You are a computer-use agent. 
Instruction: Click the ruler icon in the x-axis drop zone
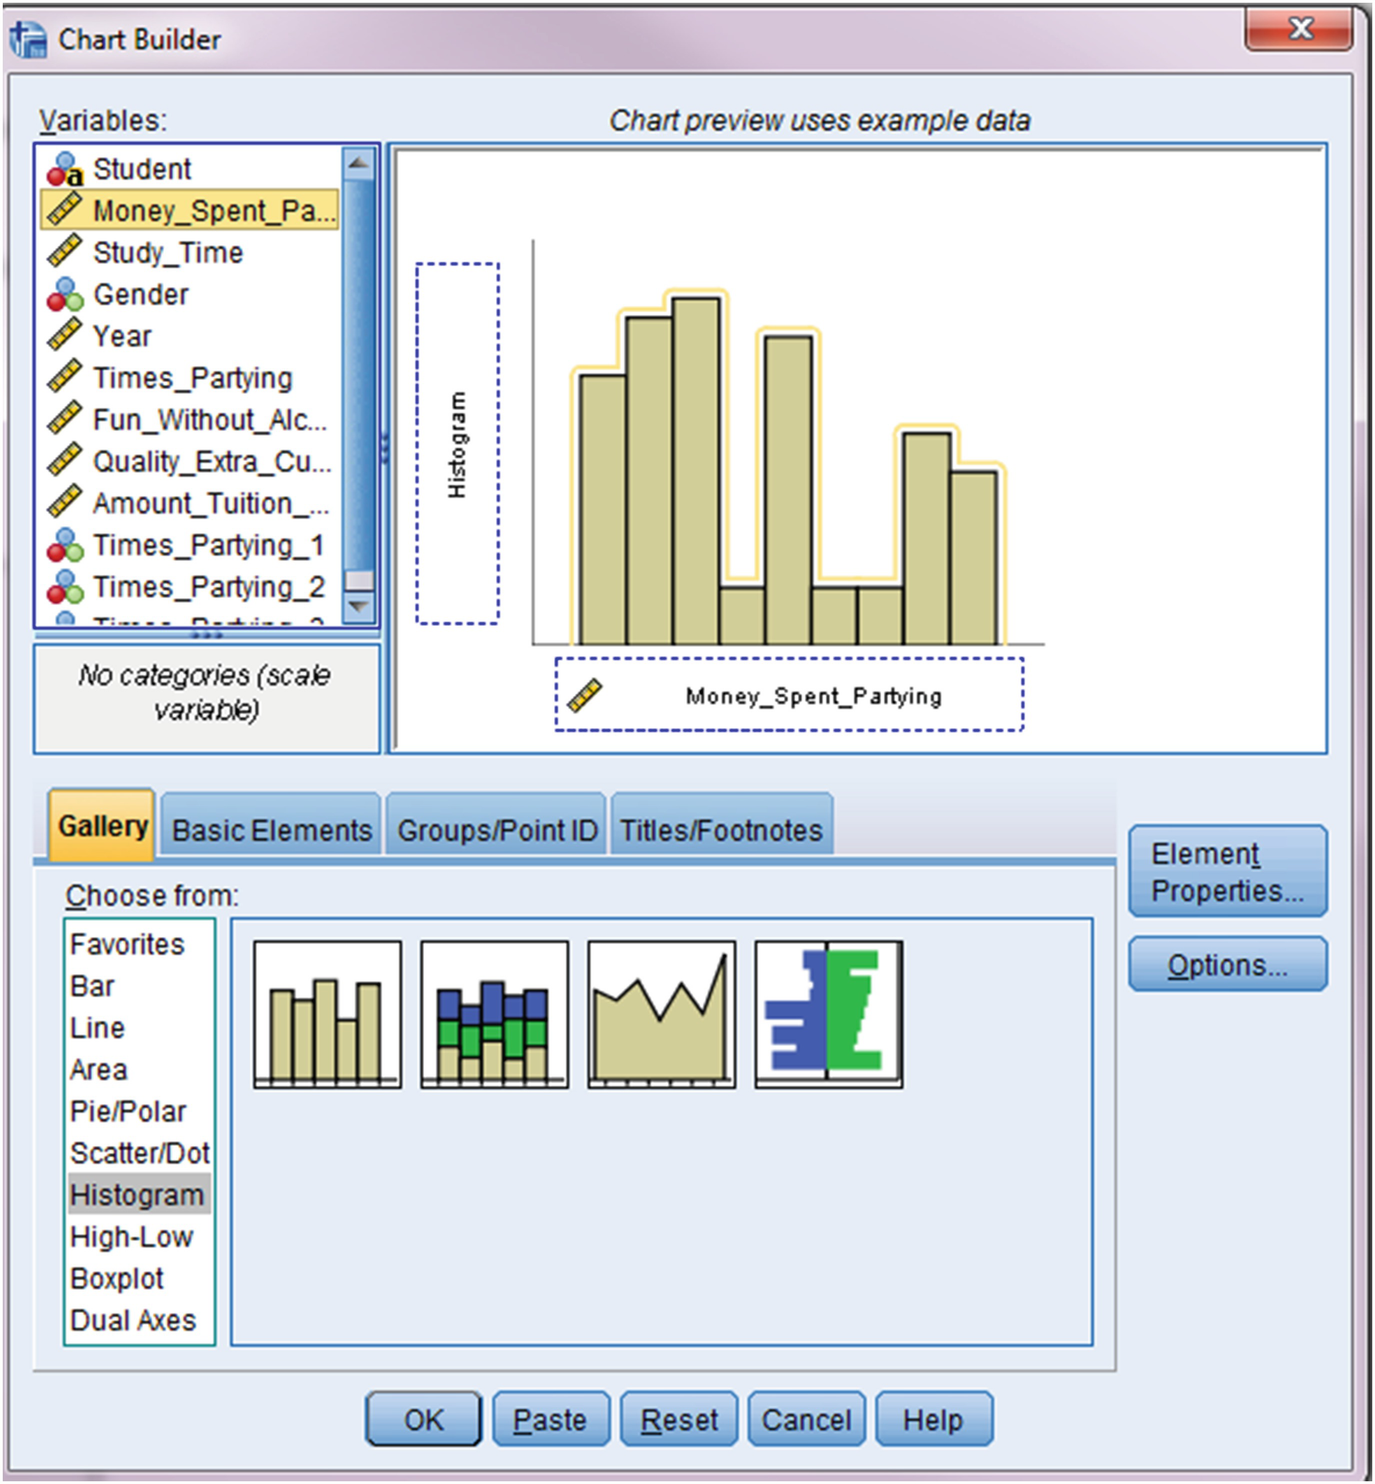[585, 695]
